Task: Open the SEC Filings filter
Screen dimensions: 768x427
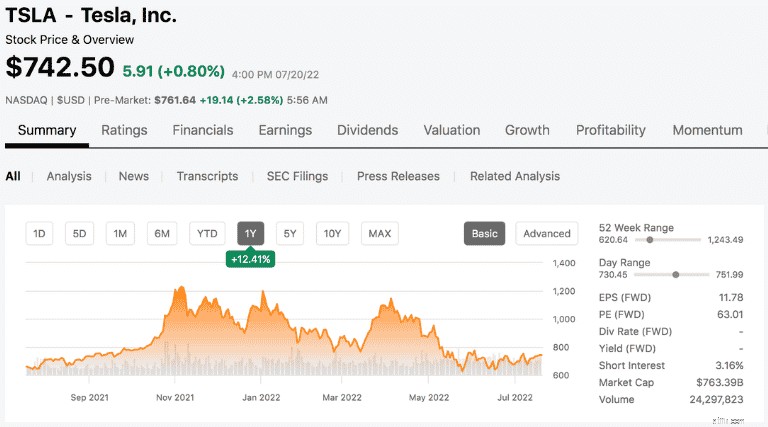Action: pos(297,176)
